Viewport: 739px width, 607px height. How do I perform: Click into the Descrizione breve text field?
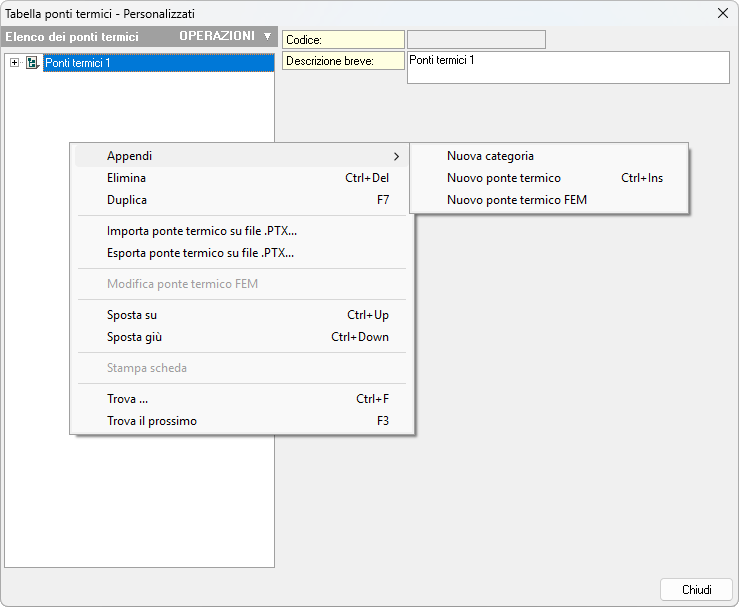pyautogui.click(x=567, y=67)
